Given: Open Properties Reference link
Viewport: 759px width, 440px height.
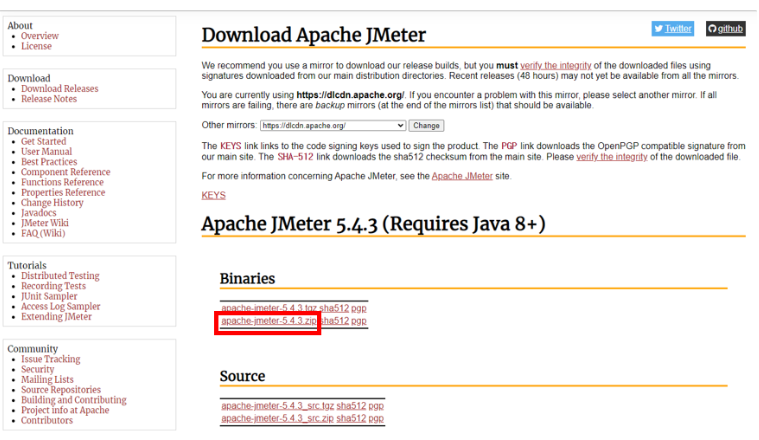Looking at the screenshot, I should (63, 192).
